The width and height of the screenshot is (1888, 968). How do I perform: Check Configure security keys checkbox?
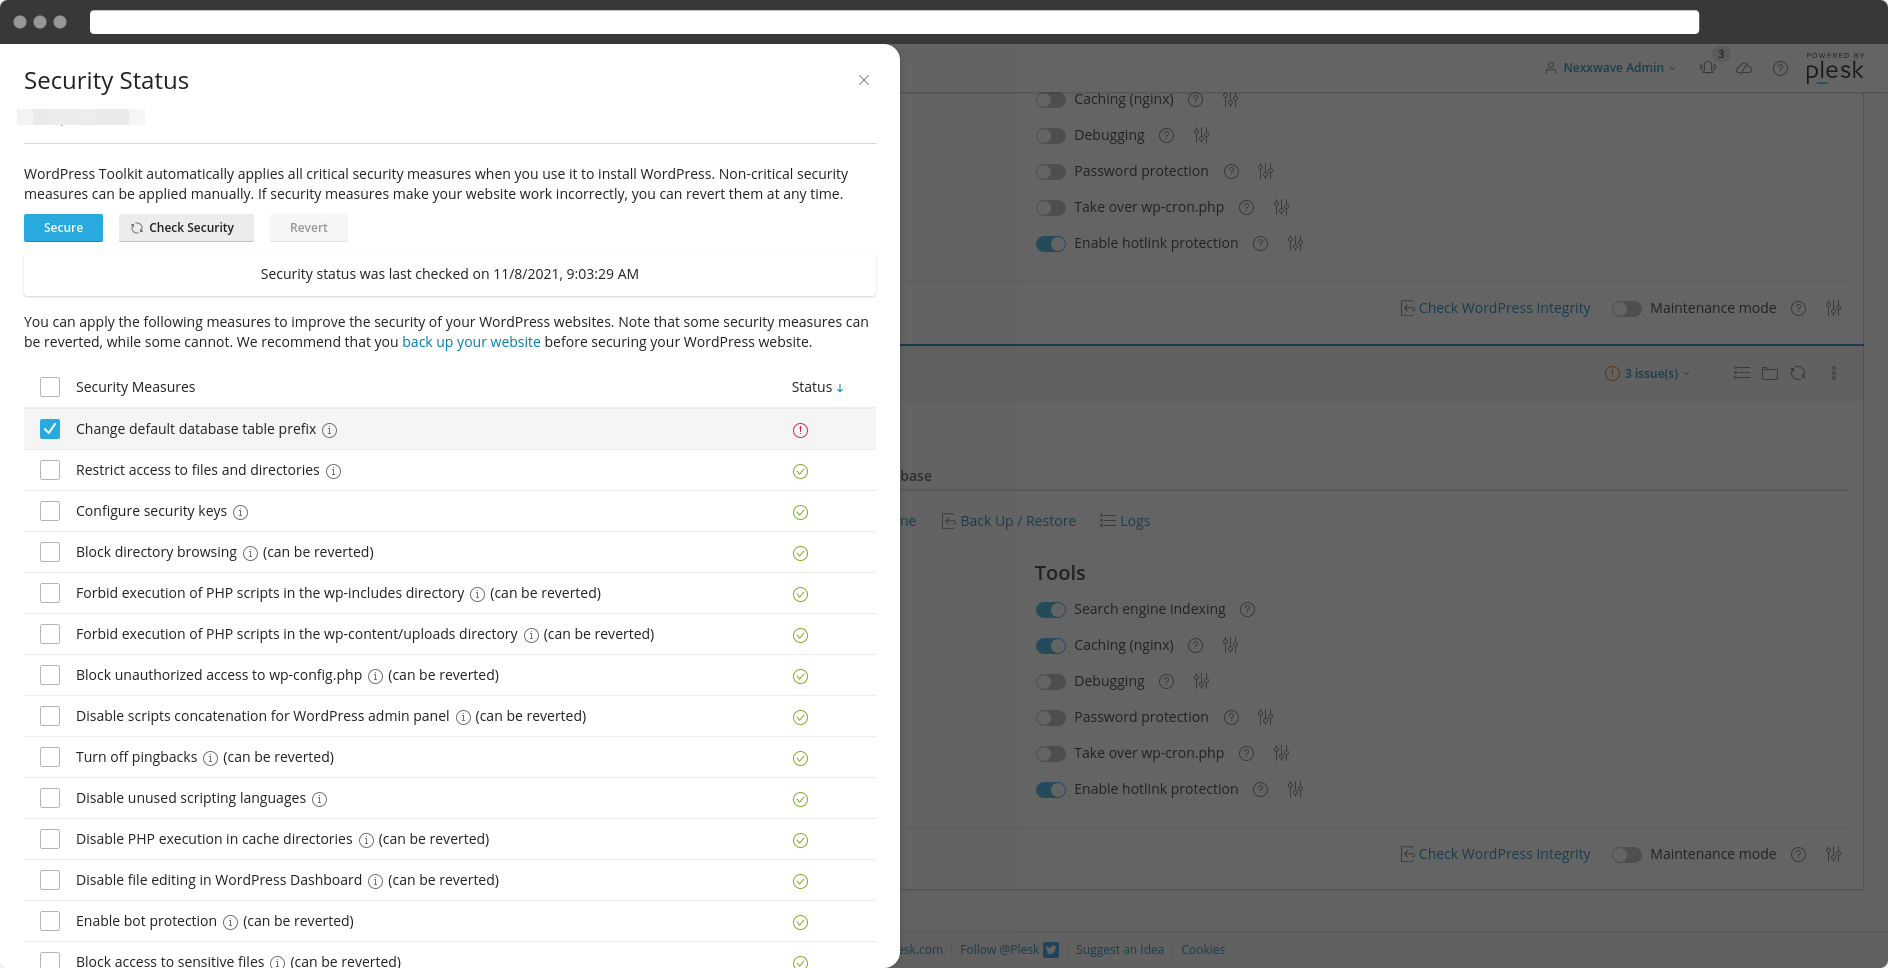[50, 511]
